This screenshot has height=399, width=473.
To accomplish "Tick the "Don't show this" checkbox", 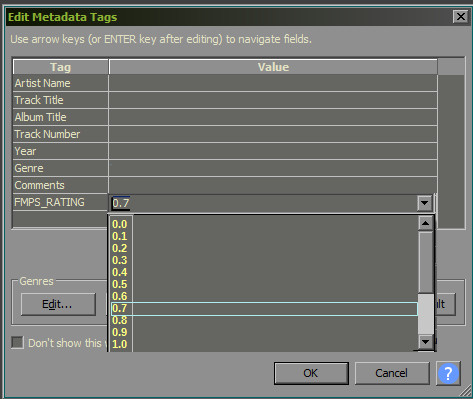I will pos(17,342).
